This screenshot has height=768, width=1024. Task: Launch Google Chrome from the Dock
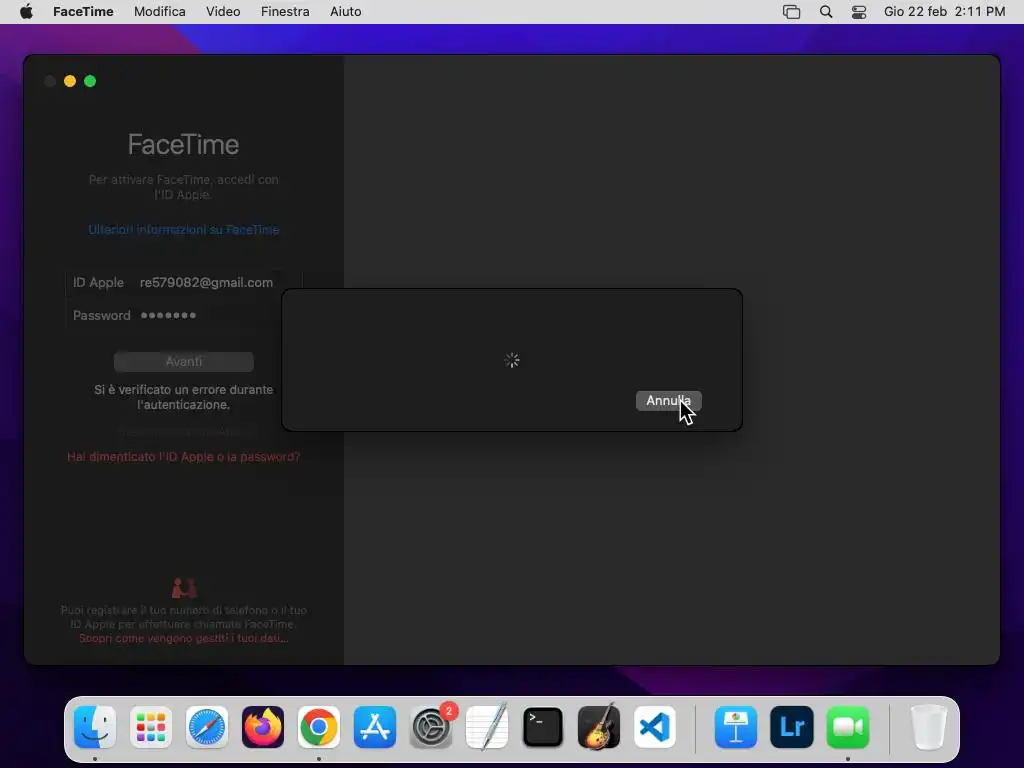tap(319, 727)
